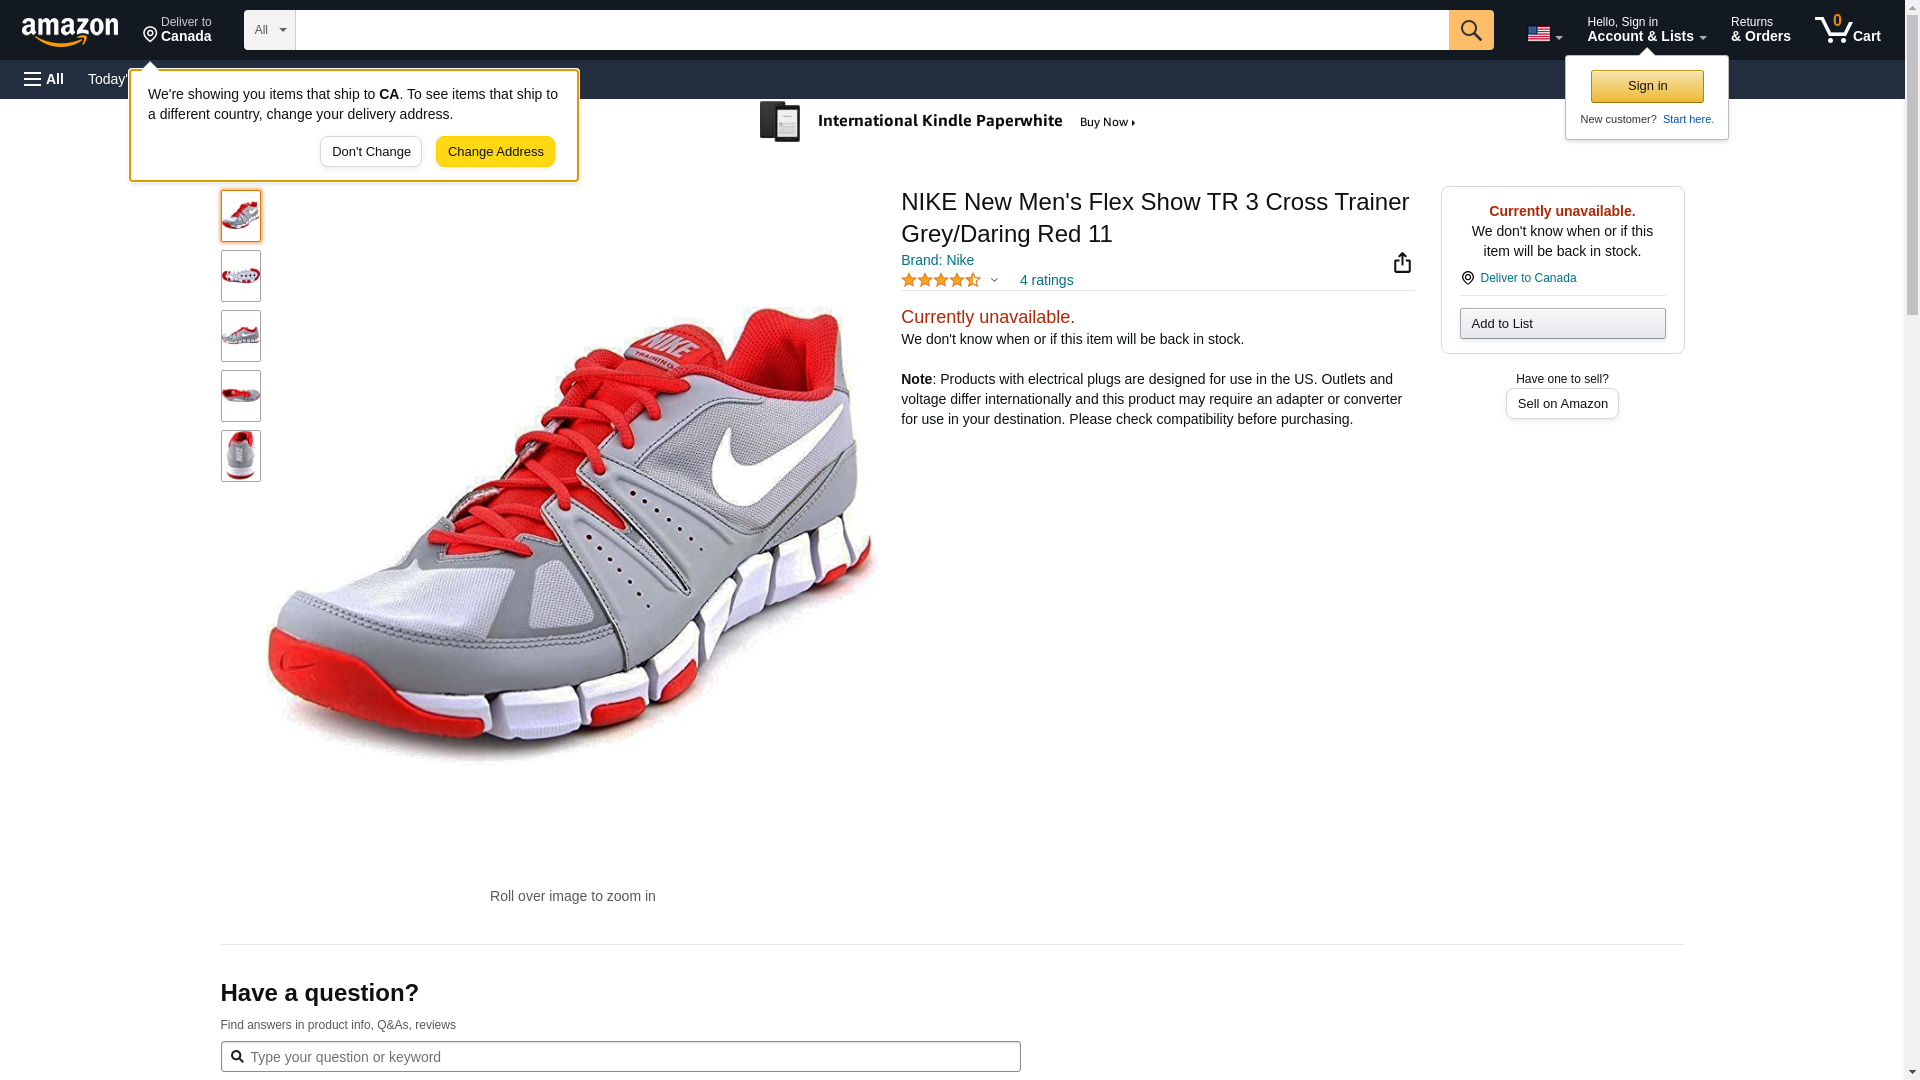The image size is (1920, 1080).
Task: Click the star rating icons
Action: (941, 281)
